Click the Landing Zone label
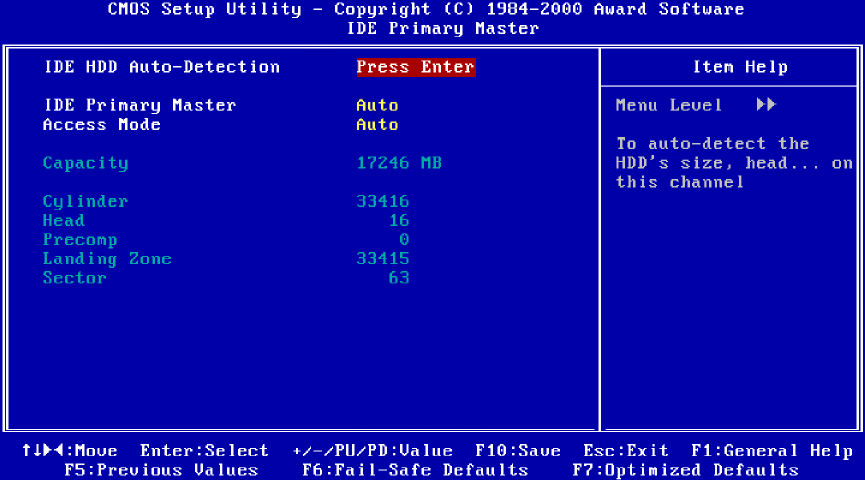Screen dimensions: 865x480 point(108,259)
